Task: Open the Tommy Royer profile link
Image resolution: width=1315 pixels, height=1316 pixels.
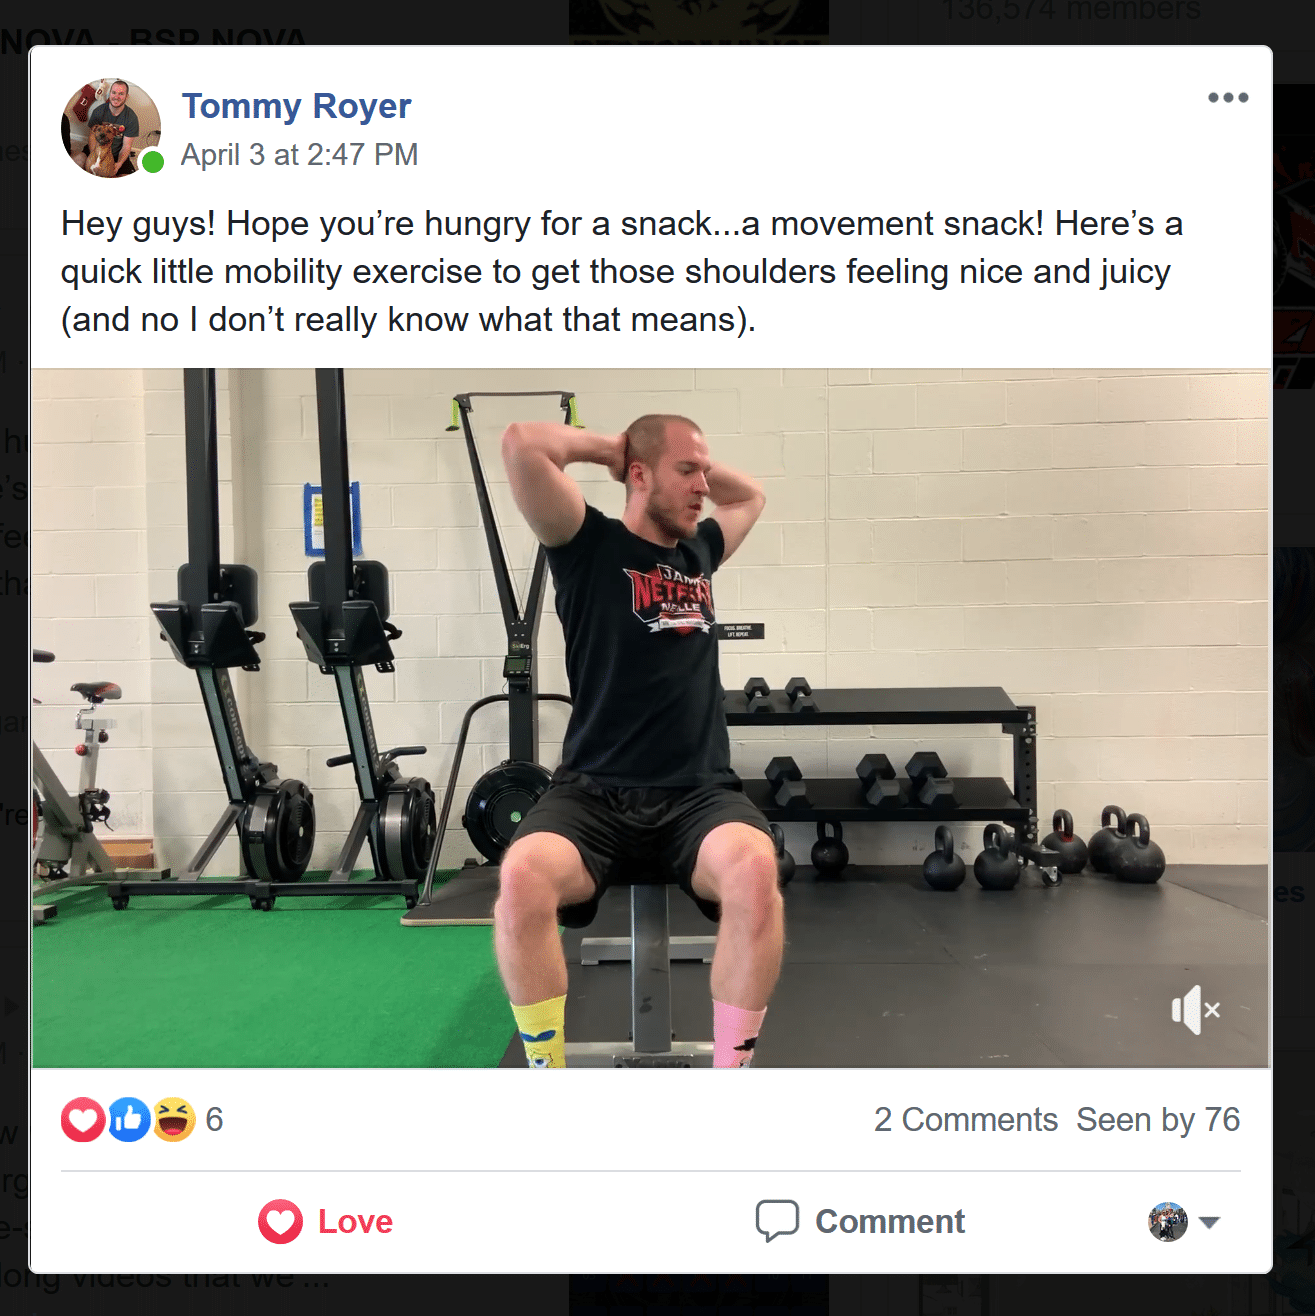Action: tap(296, 106)
